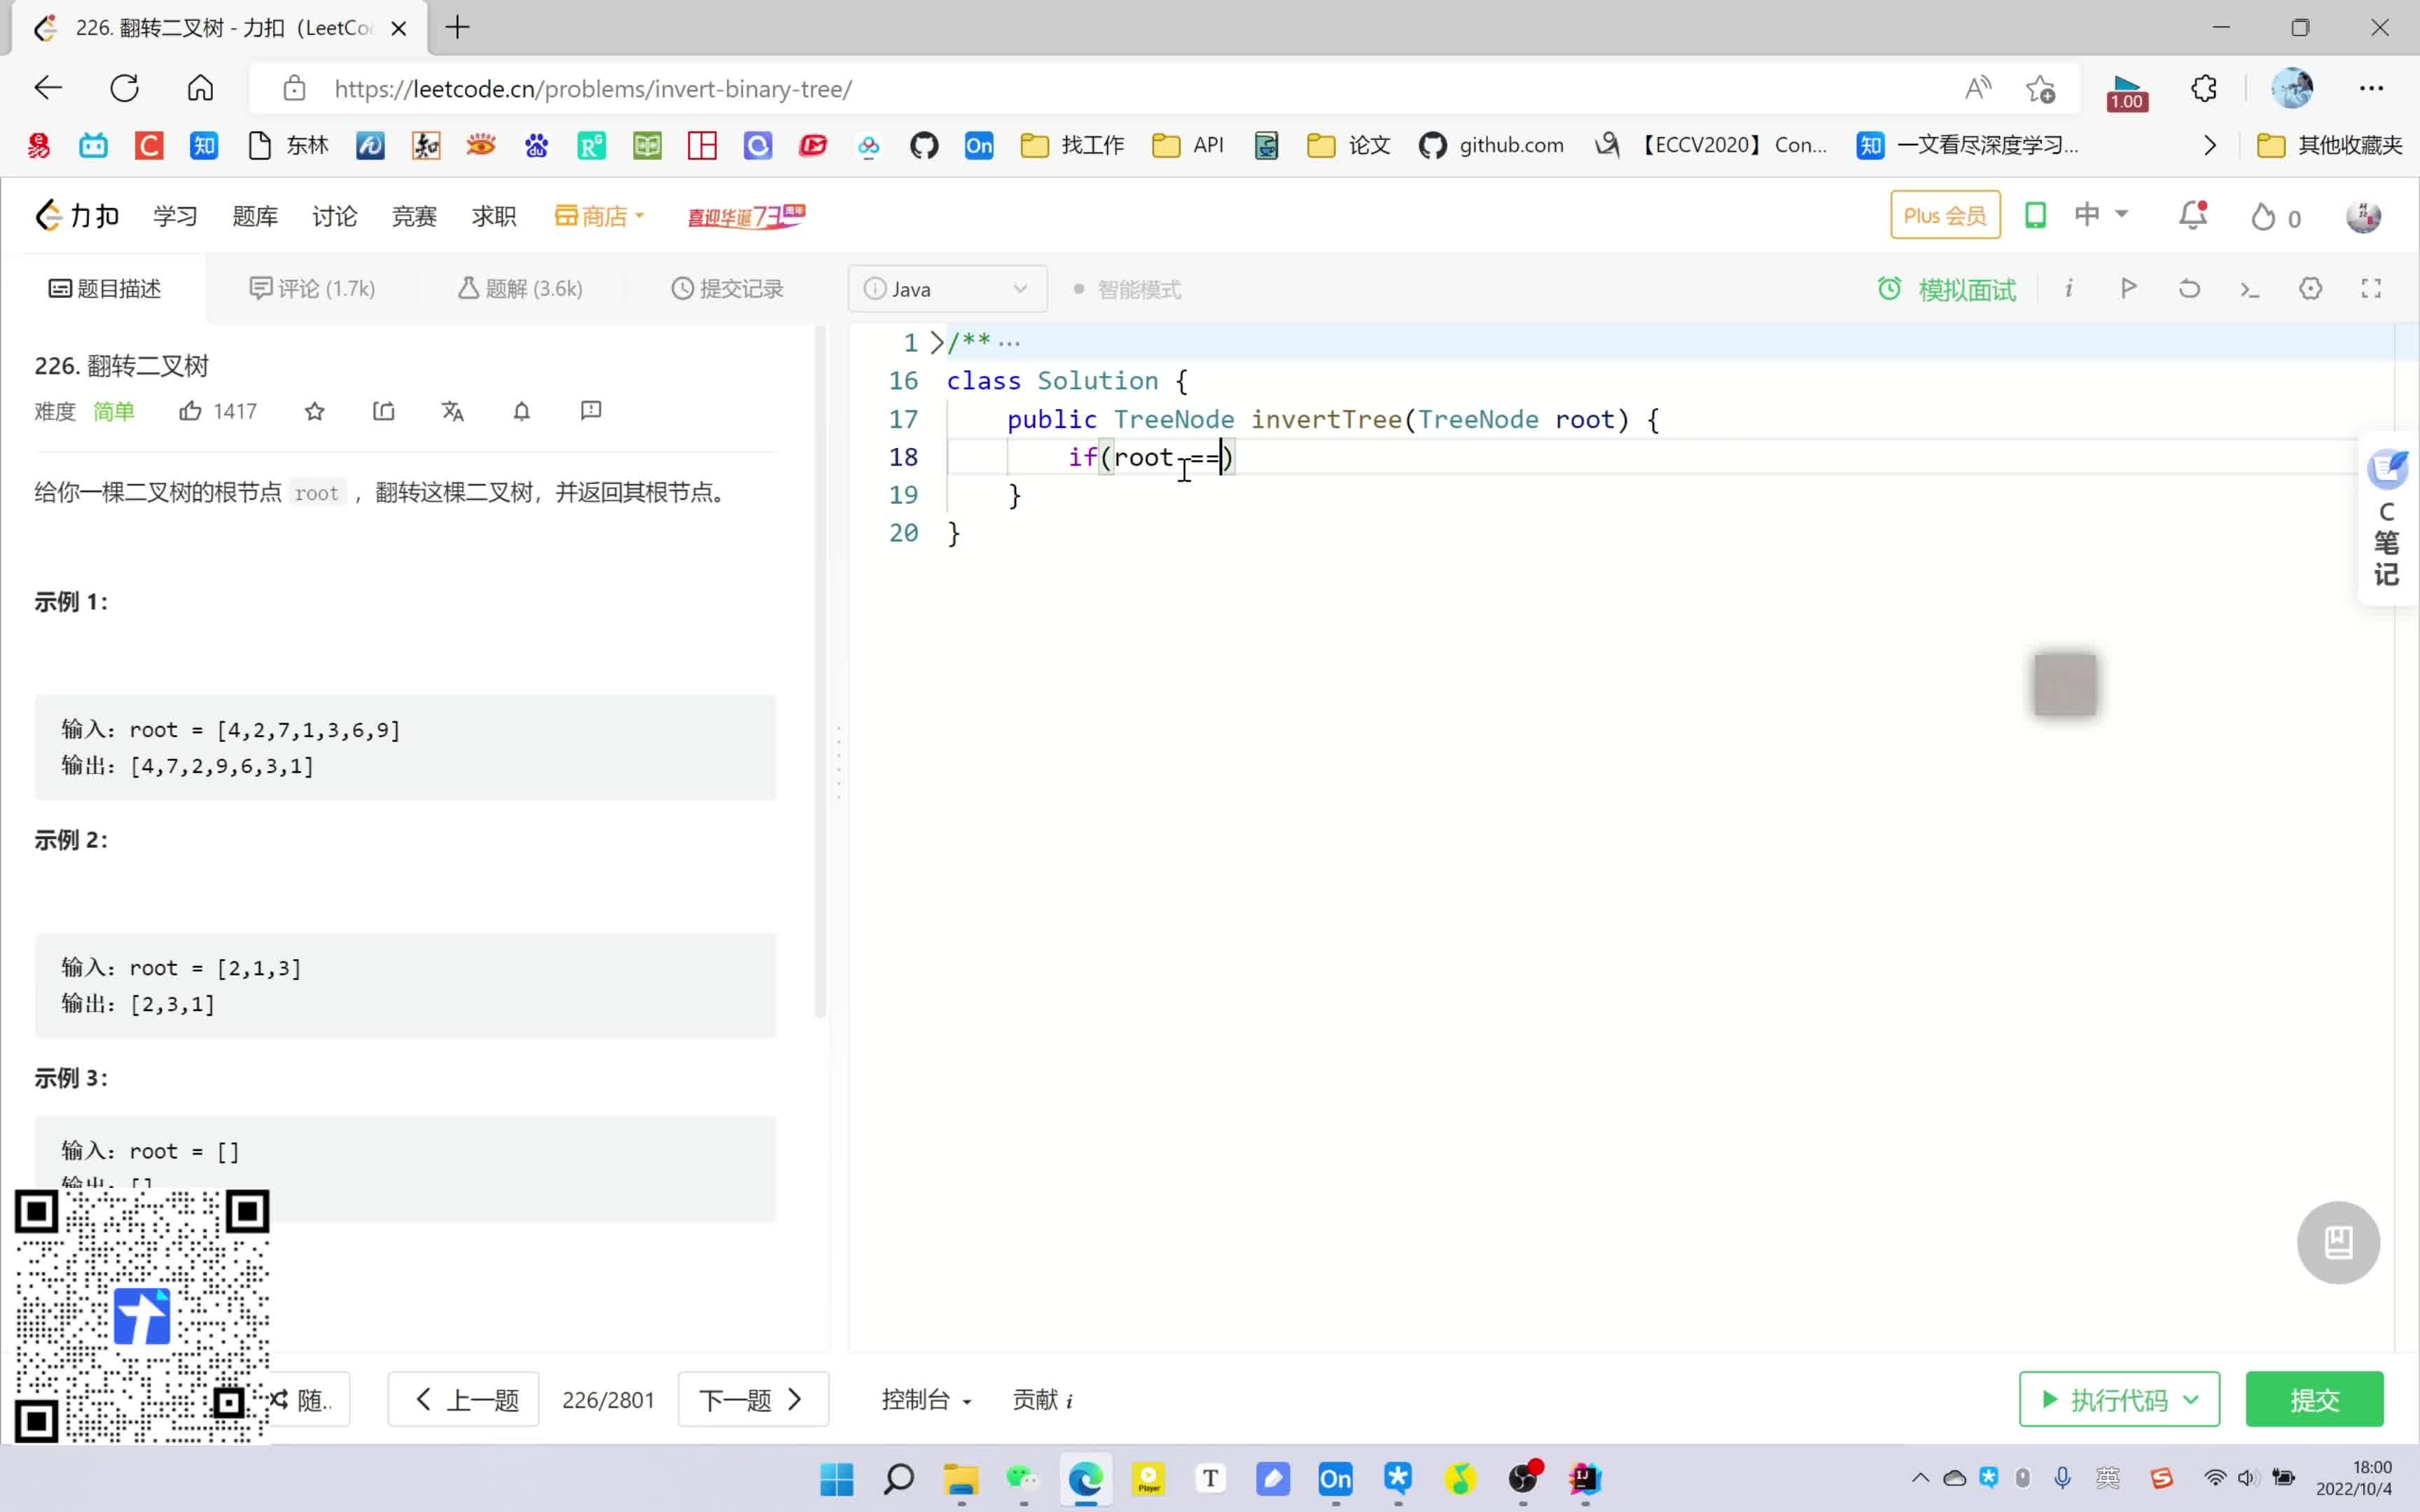The image size is (2420, 1512).
Task: Click the 贡献 contribute link
Action: click(1042, 1399)
